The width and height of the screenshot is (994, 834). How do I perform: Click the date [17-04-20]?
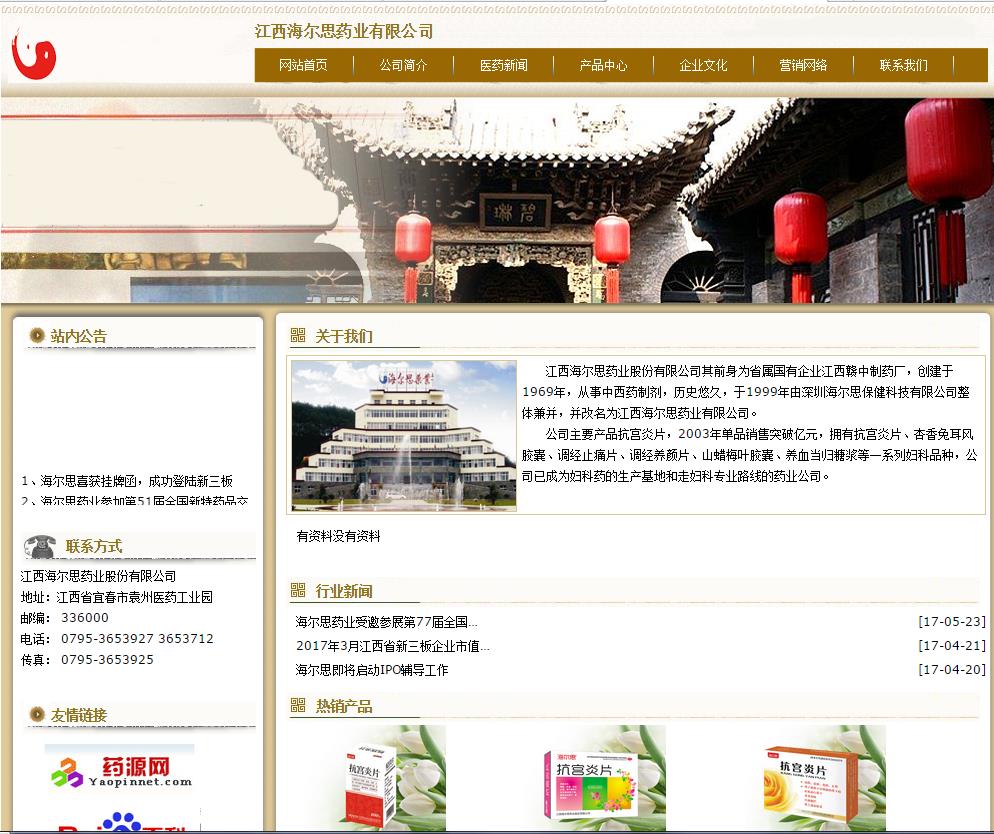pos(952,670)
